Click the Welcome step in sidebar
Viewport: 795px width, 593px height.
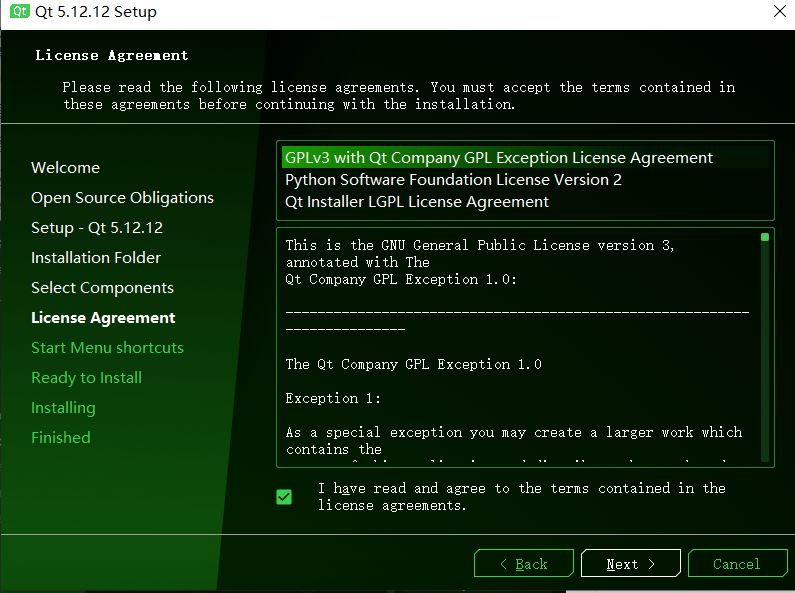(x=65, y=168)
